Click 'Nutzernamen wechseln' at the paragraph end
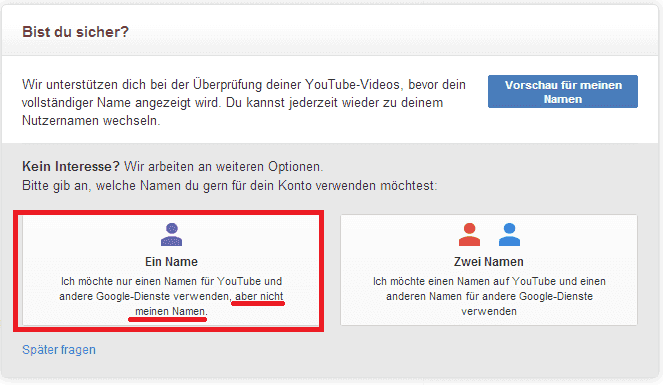This screenshot has width=663, height=385. [x=91, y=121]
